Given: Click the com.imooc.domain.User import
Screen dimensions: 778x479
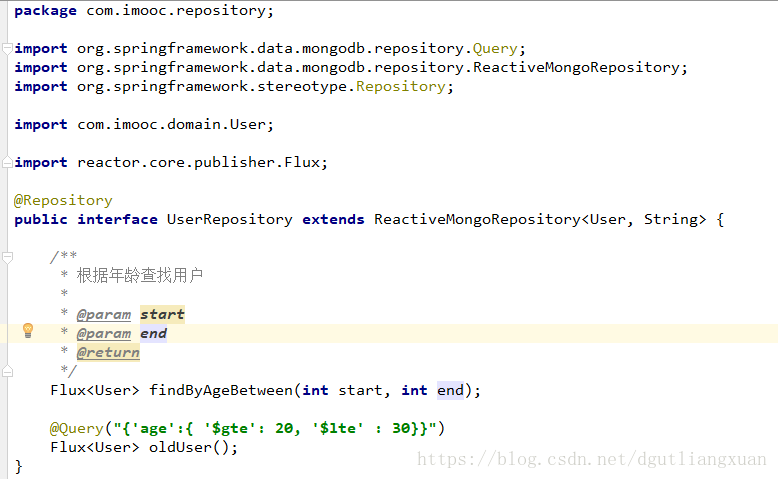Looking at the screenshot, I should click(172, 124).
